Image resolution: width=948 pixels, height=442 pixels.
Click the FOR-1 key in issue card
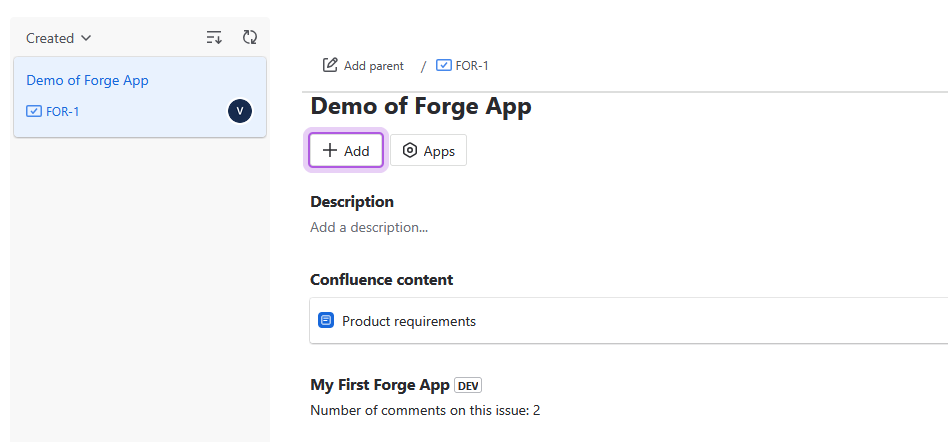pos(62,111)
